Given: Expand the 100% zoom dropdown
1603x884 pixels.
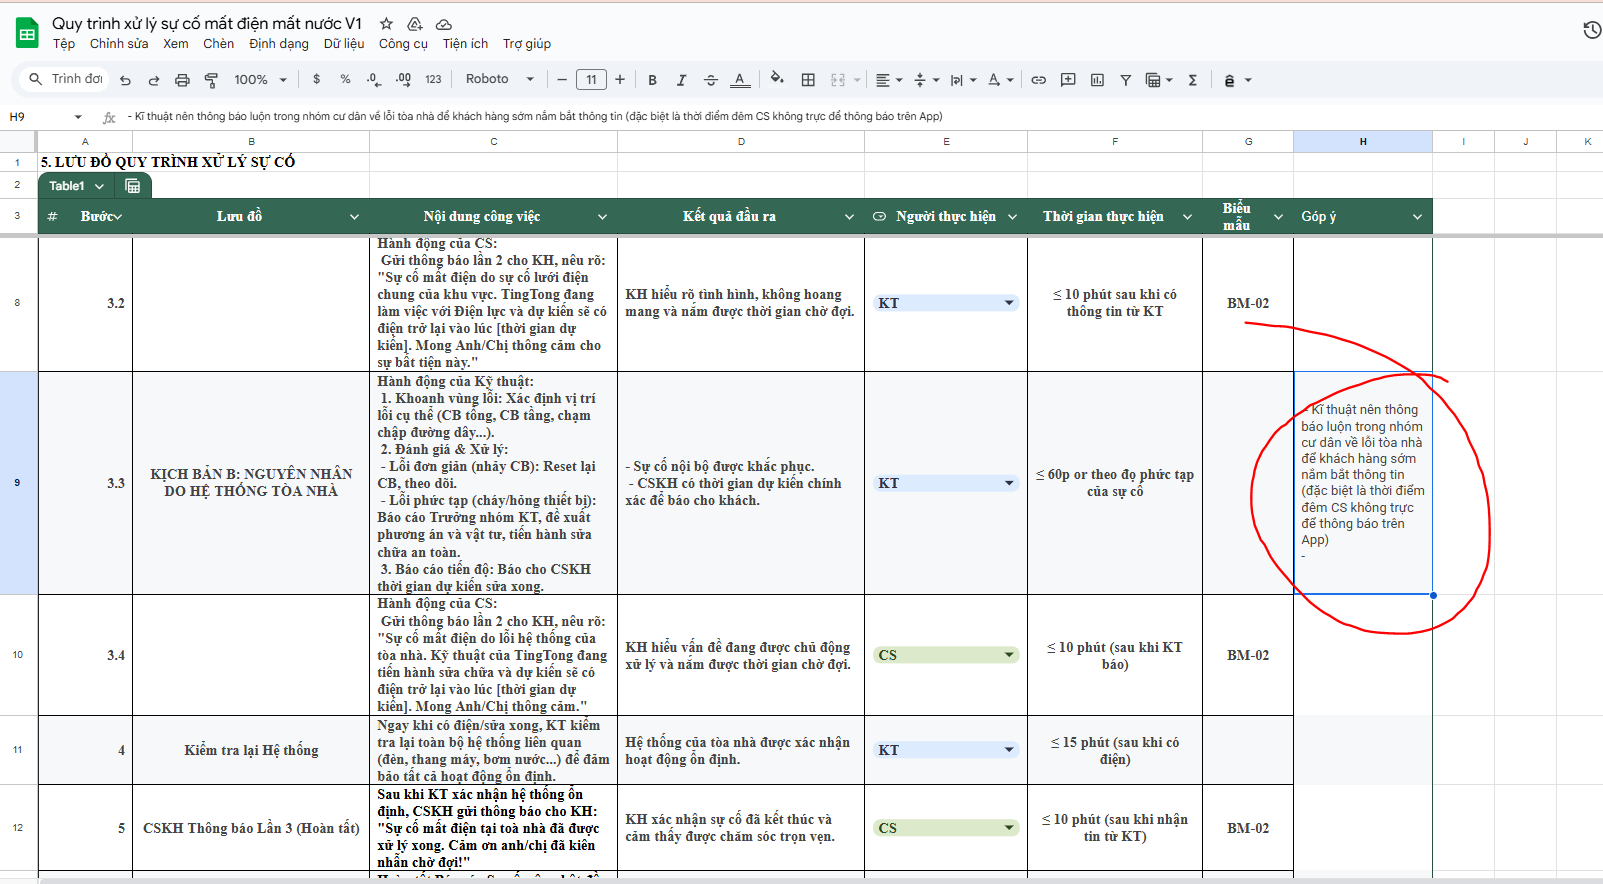Looking at the screenshot, I should 260,80.
